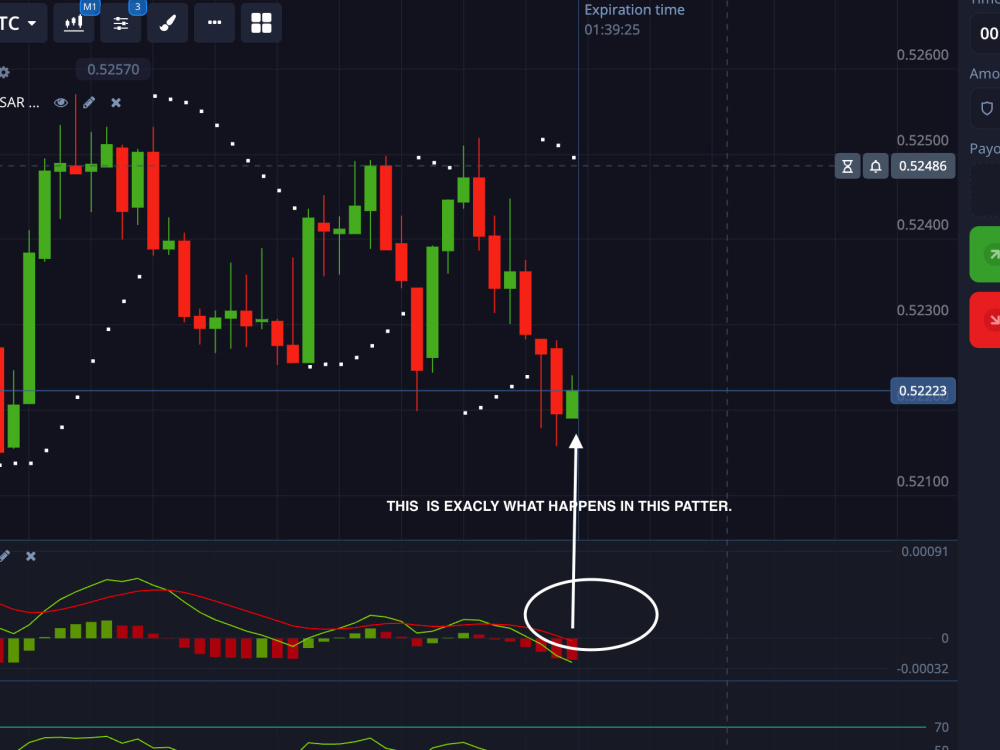
Task: Edit the SAR indicator settings
Action: pos(89,103)
